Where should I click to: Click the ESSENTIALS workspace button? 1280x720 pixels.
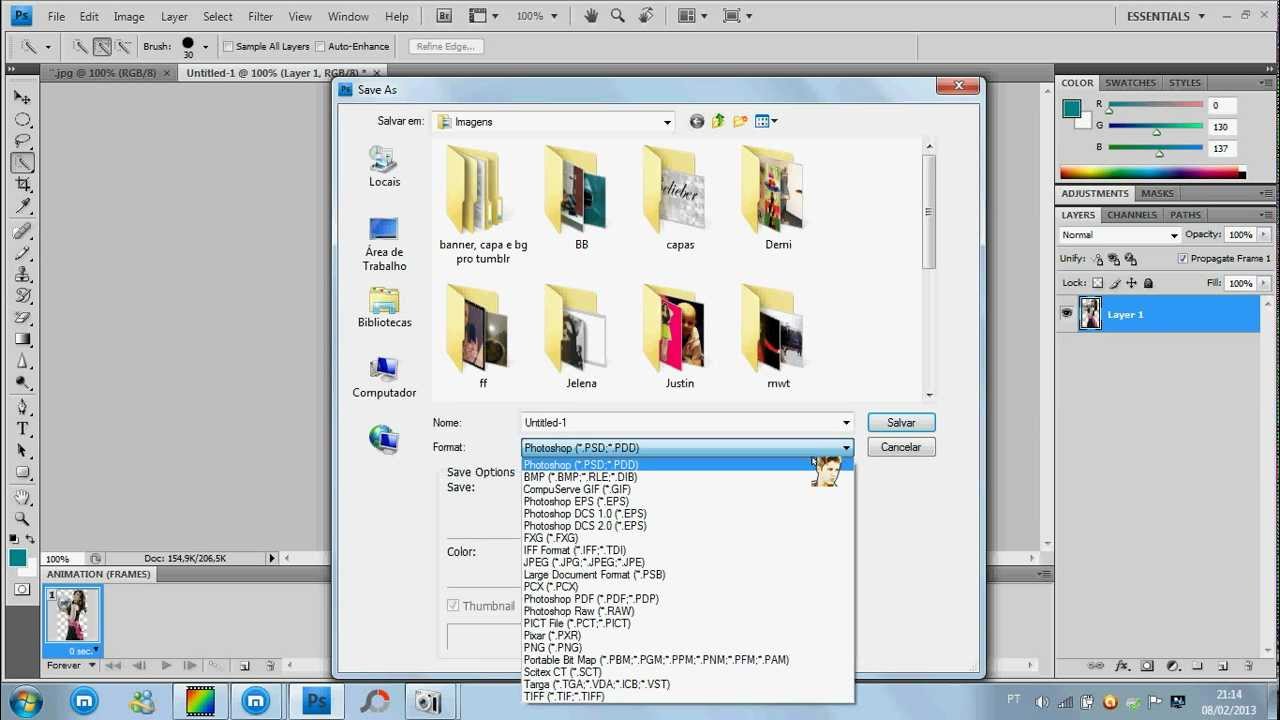[1166, 16]
